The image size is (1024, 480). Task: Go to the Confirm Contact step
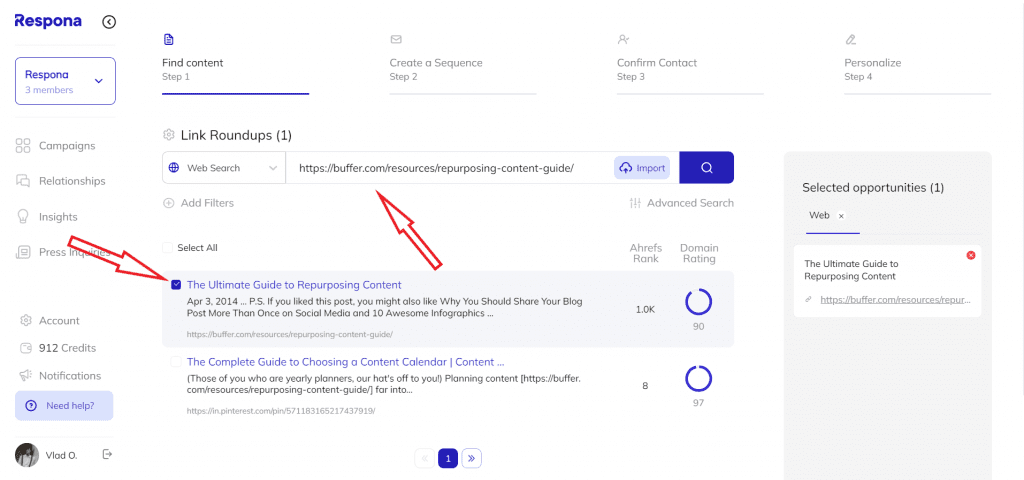point(657,63)
